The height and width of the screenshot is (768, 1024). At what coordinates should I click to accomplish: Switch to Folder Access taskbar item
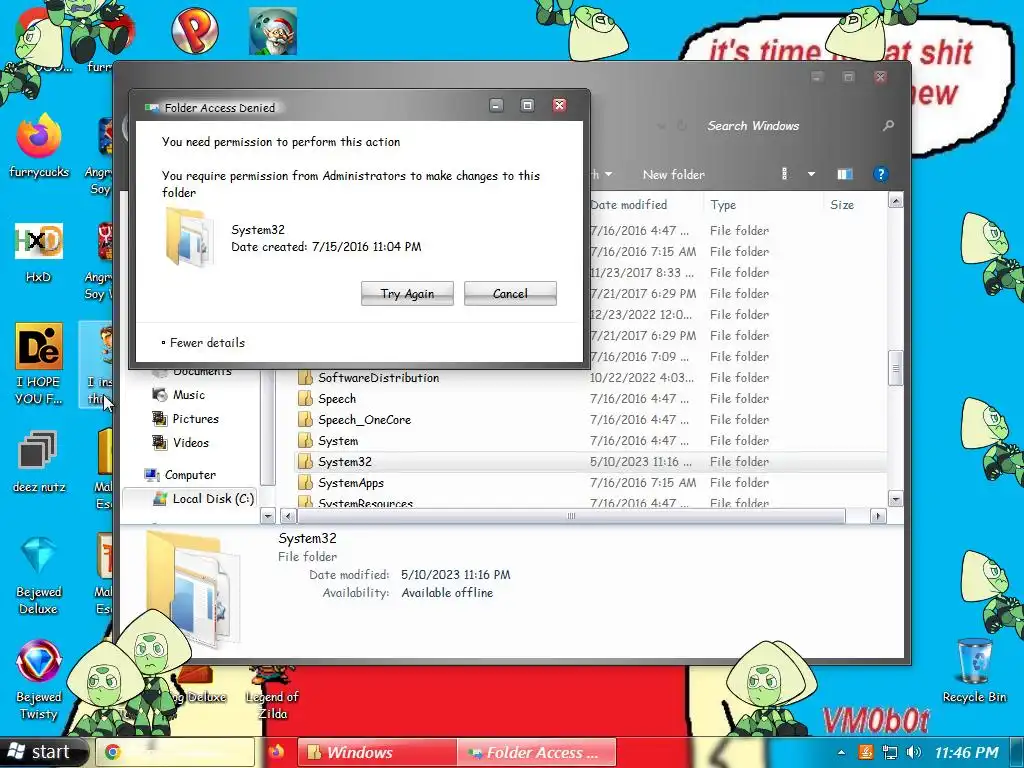pos(536,752)
